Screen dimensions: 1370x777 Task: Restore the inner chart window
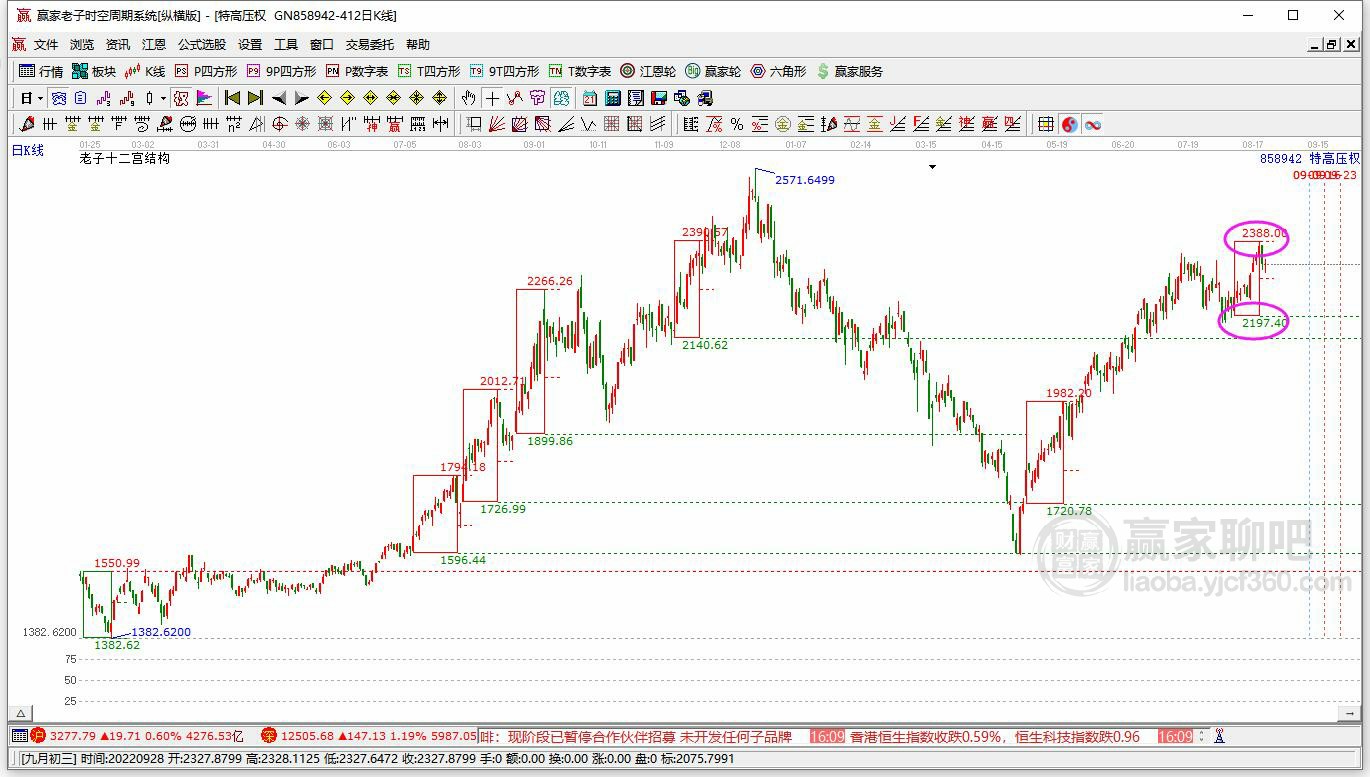coord(1331,45)
